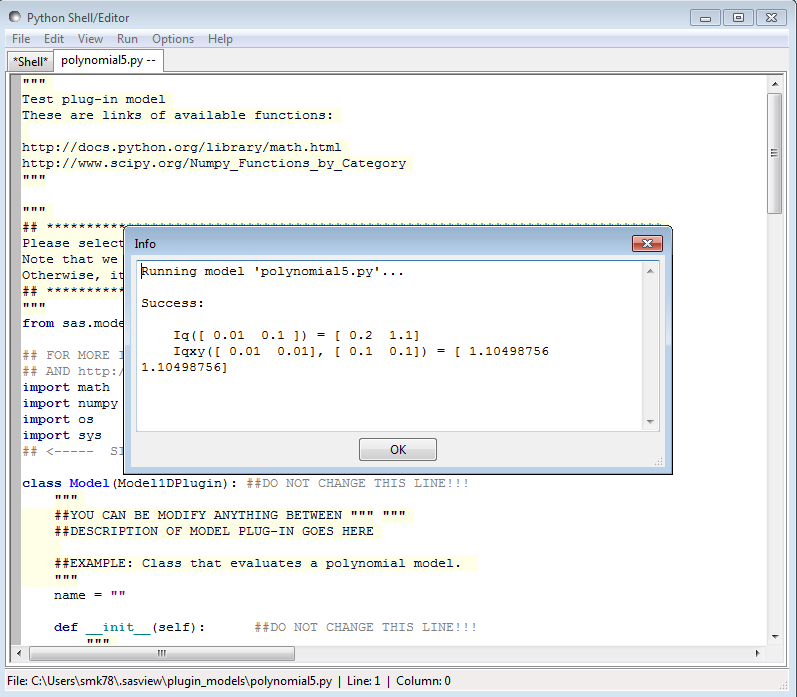The width and height of the screenshot is (797, 697).
Task: Click the editor vertical scrollbar thumb
Action: (774, 152)
